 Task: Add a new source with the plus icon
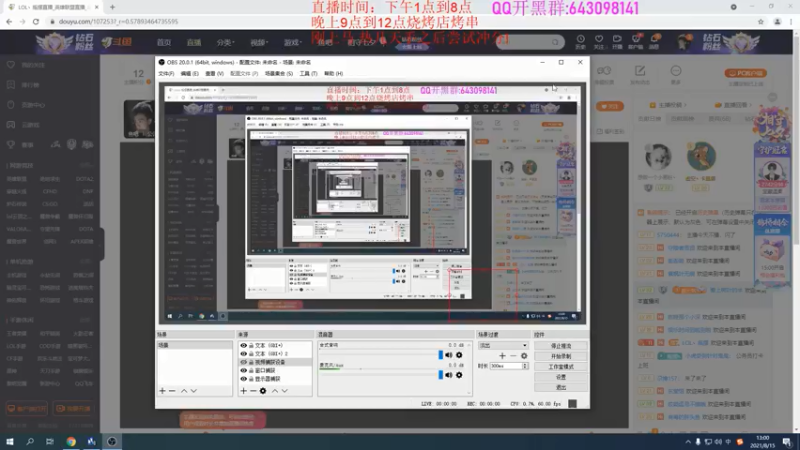tap(243, 391)
